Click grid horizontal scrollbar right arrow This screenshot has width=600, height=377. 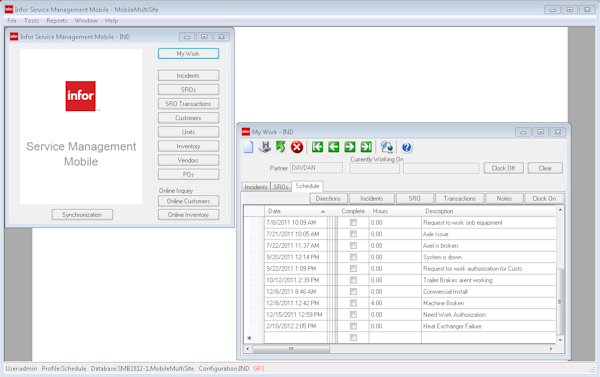click(551, 349)
